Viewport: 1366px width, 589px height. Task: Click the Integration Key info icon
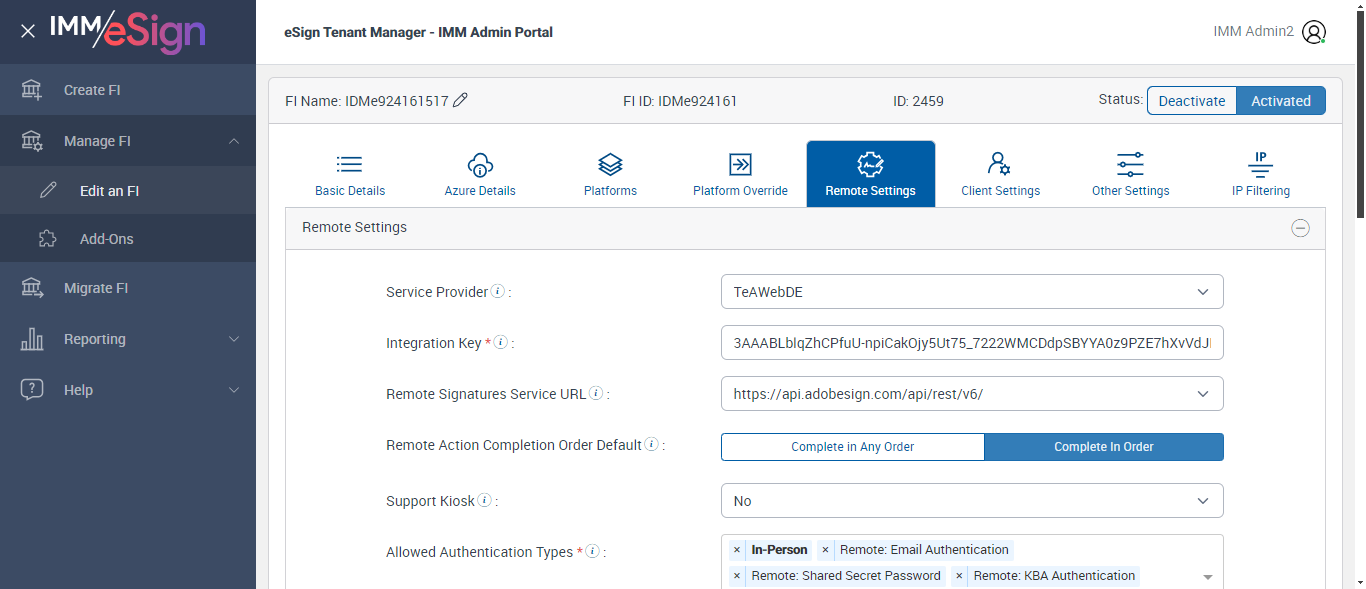click(501, 343)
